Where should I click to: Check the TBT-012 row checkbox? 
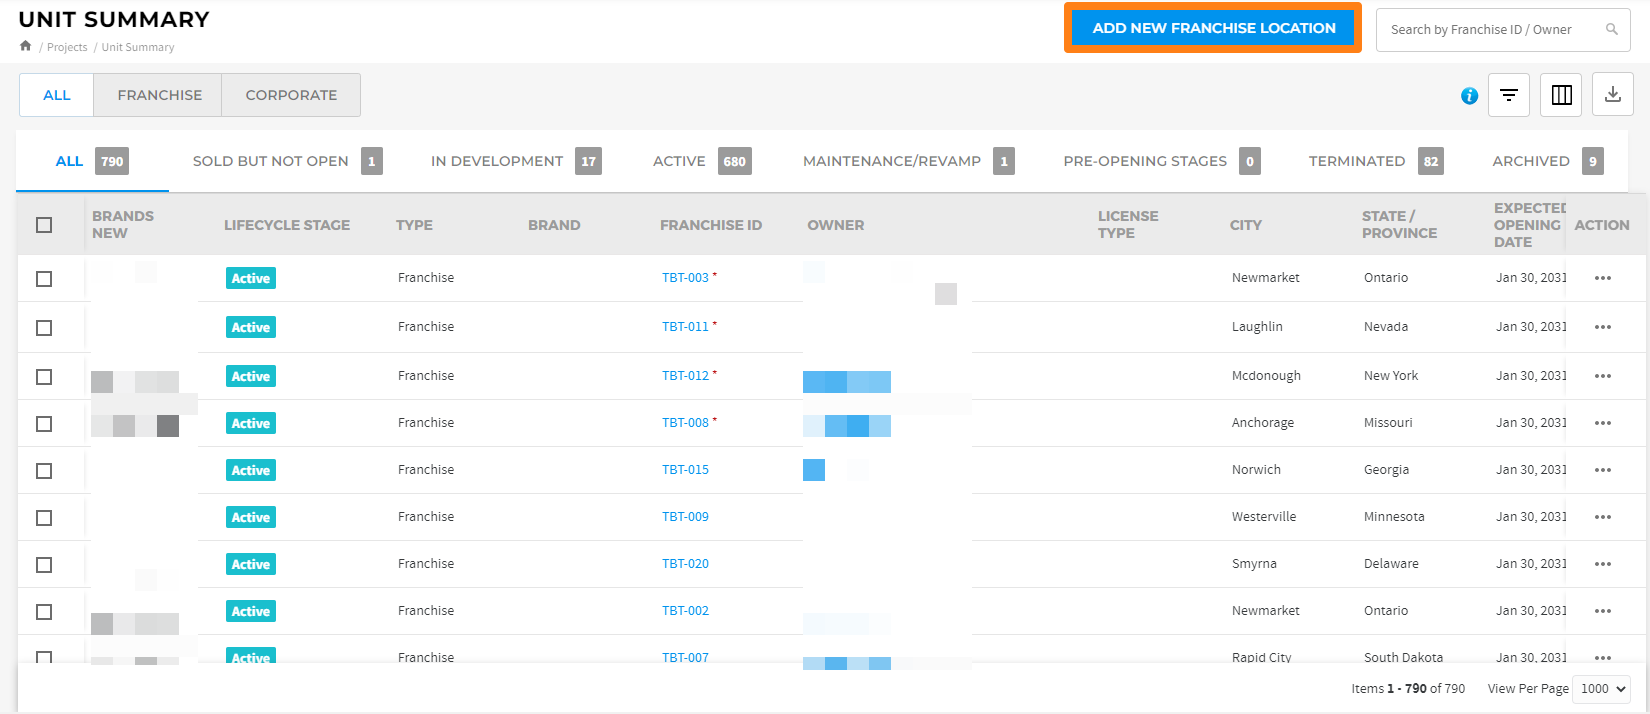[x=44, y=377]
